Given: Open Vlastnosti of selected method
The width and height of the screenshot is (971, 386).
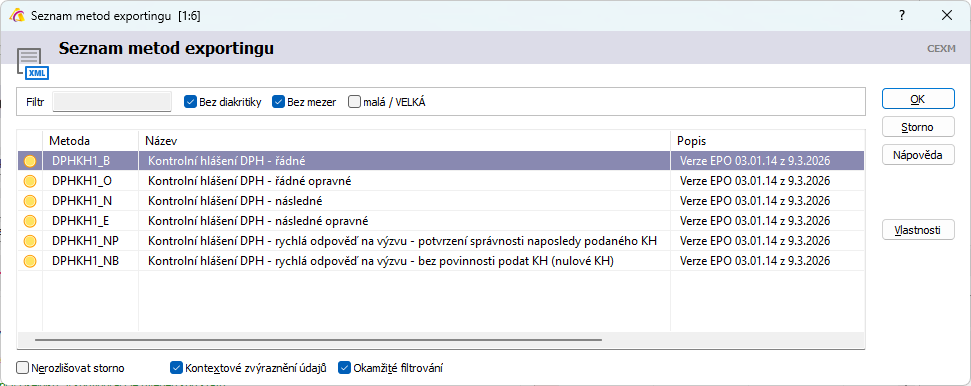Looking at the screenshot, I should [x=918, y=230].
